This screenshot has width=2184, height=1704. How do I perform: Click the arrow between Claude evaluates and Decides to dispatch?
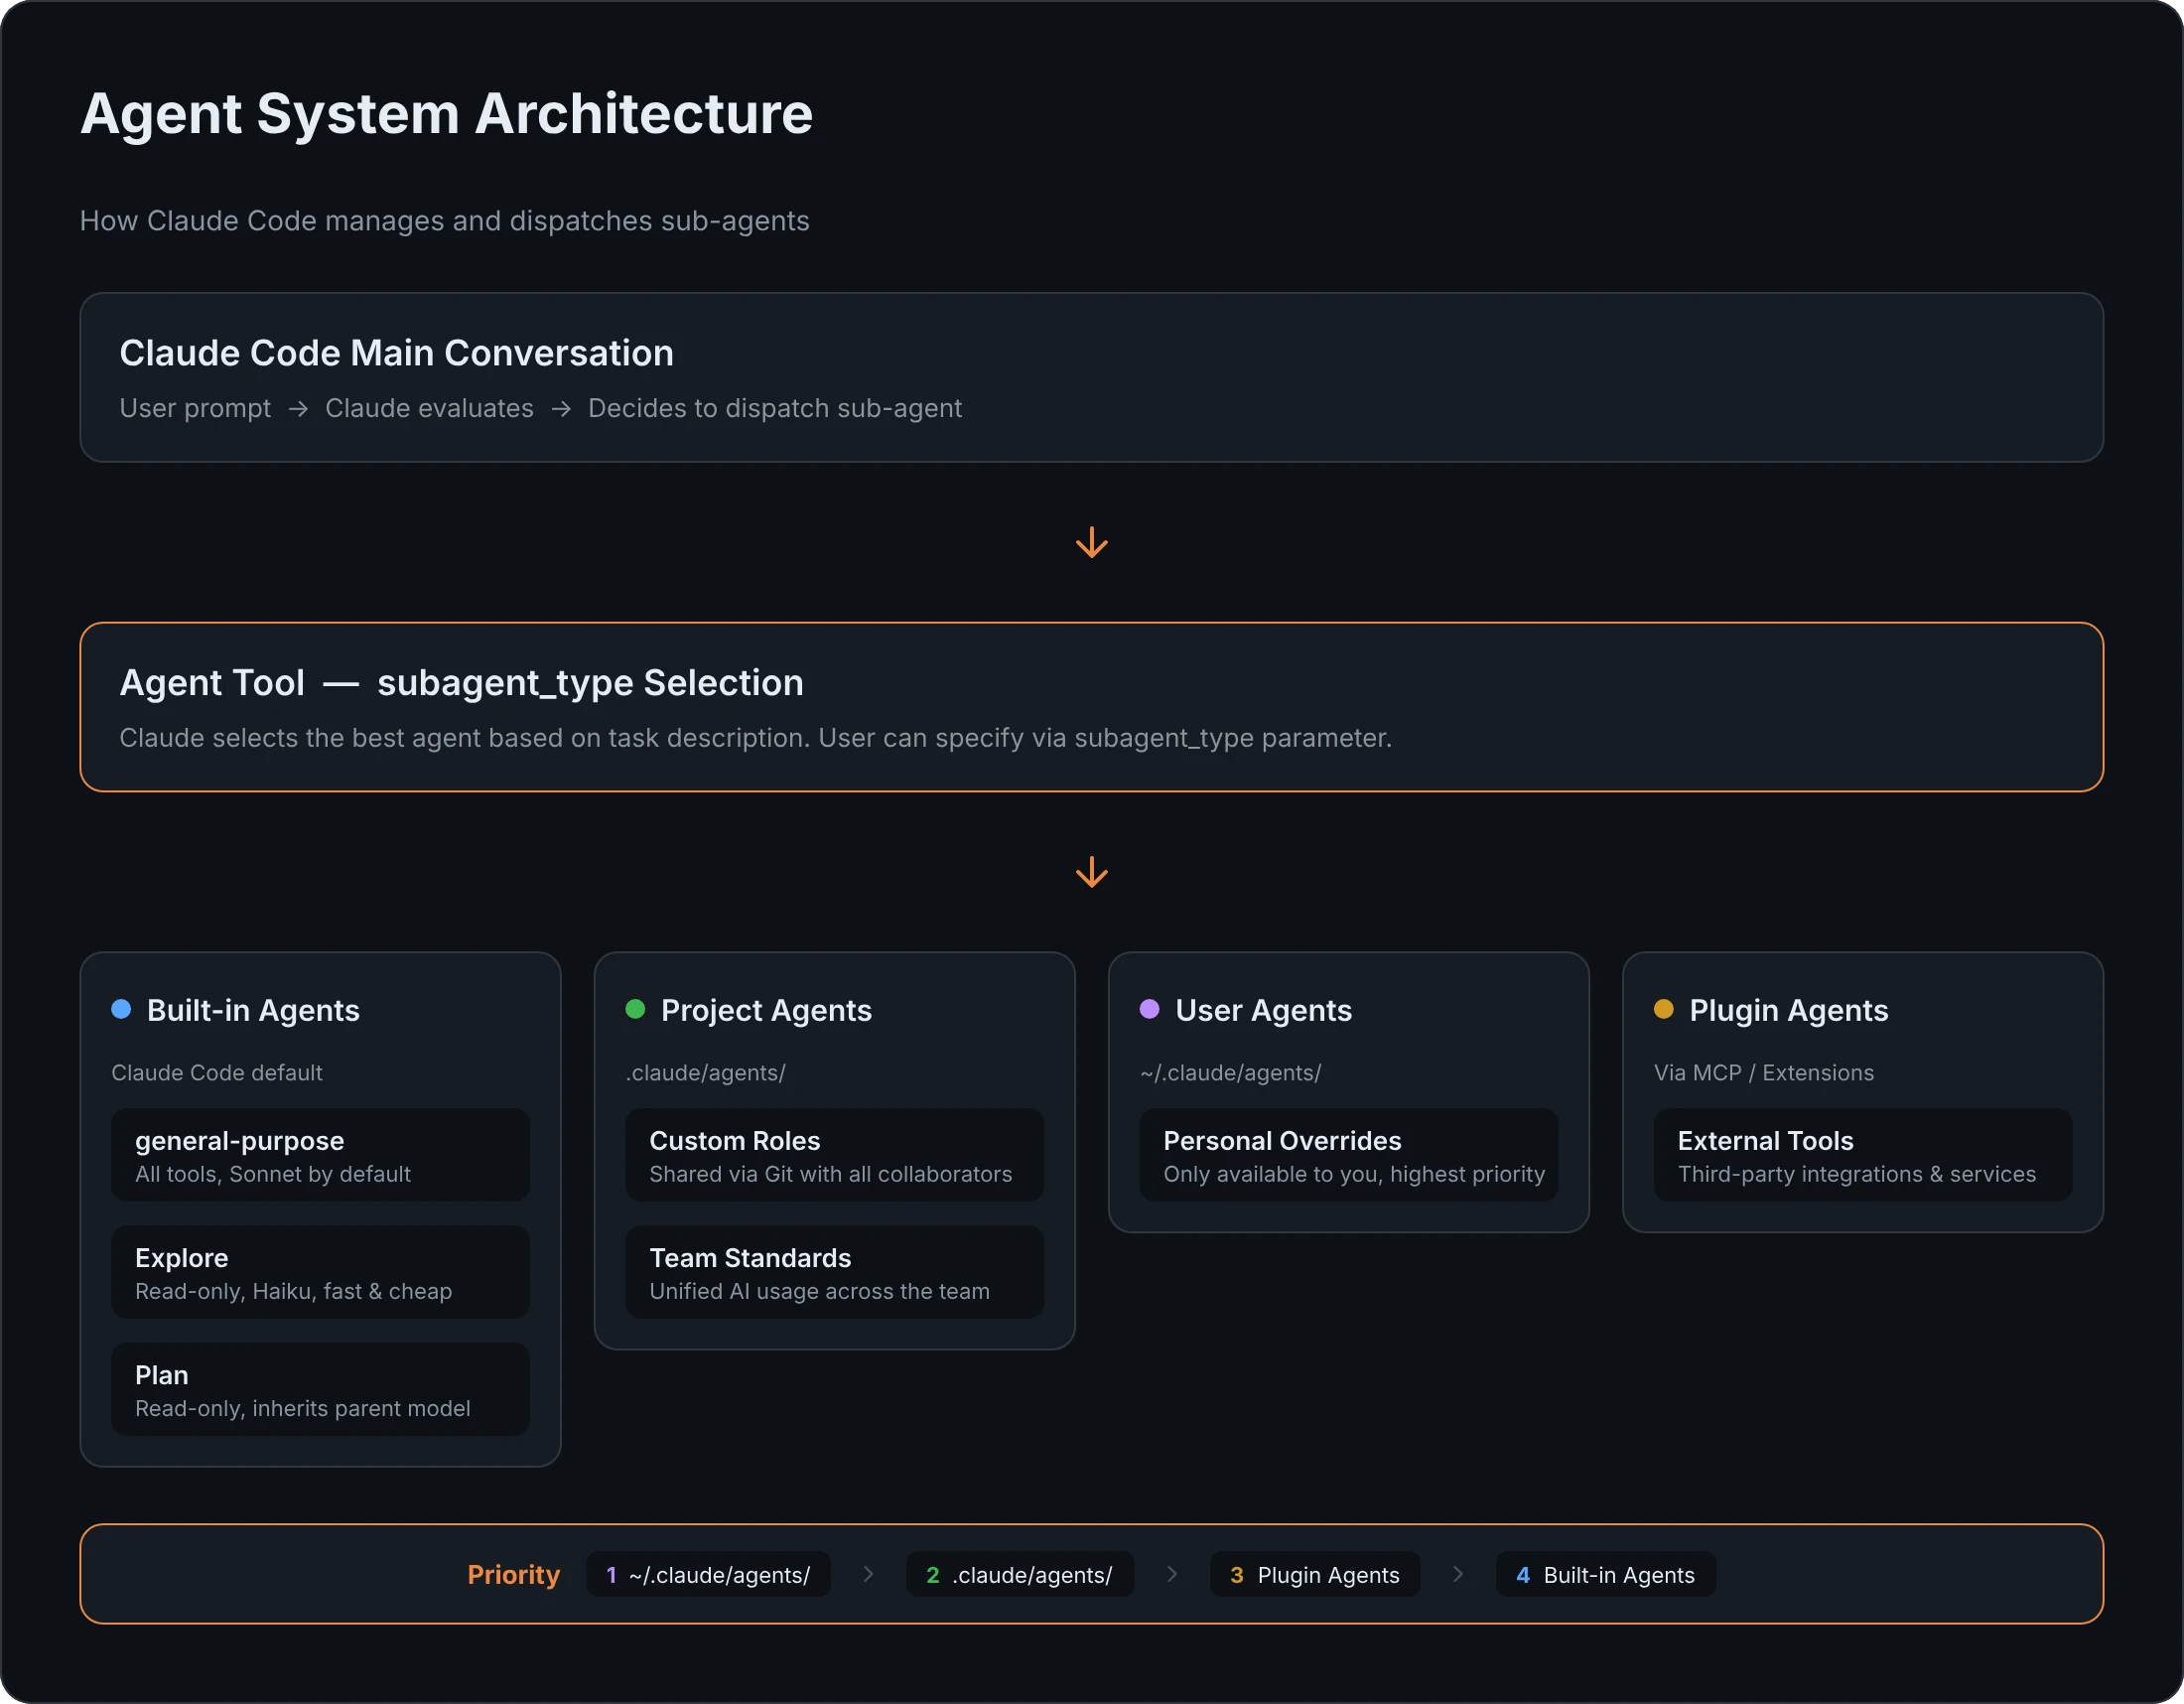coord(561,409)
